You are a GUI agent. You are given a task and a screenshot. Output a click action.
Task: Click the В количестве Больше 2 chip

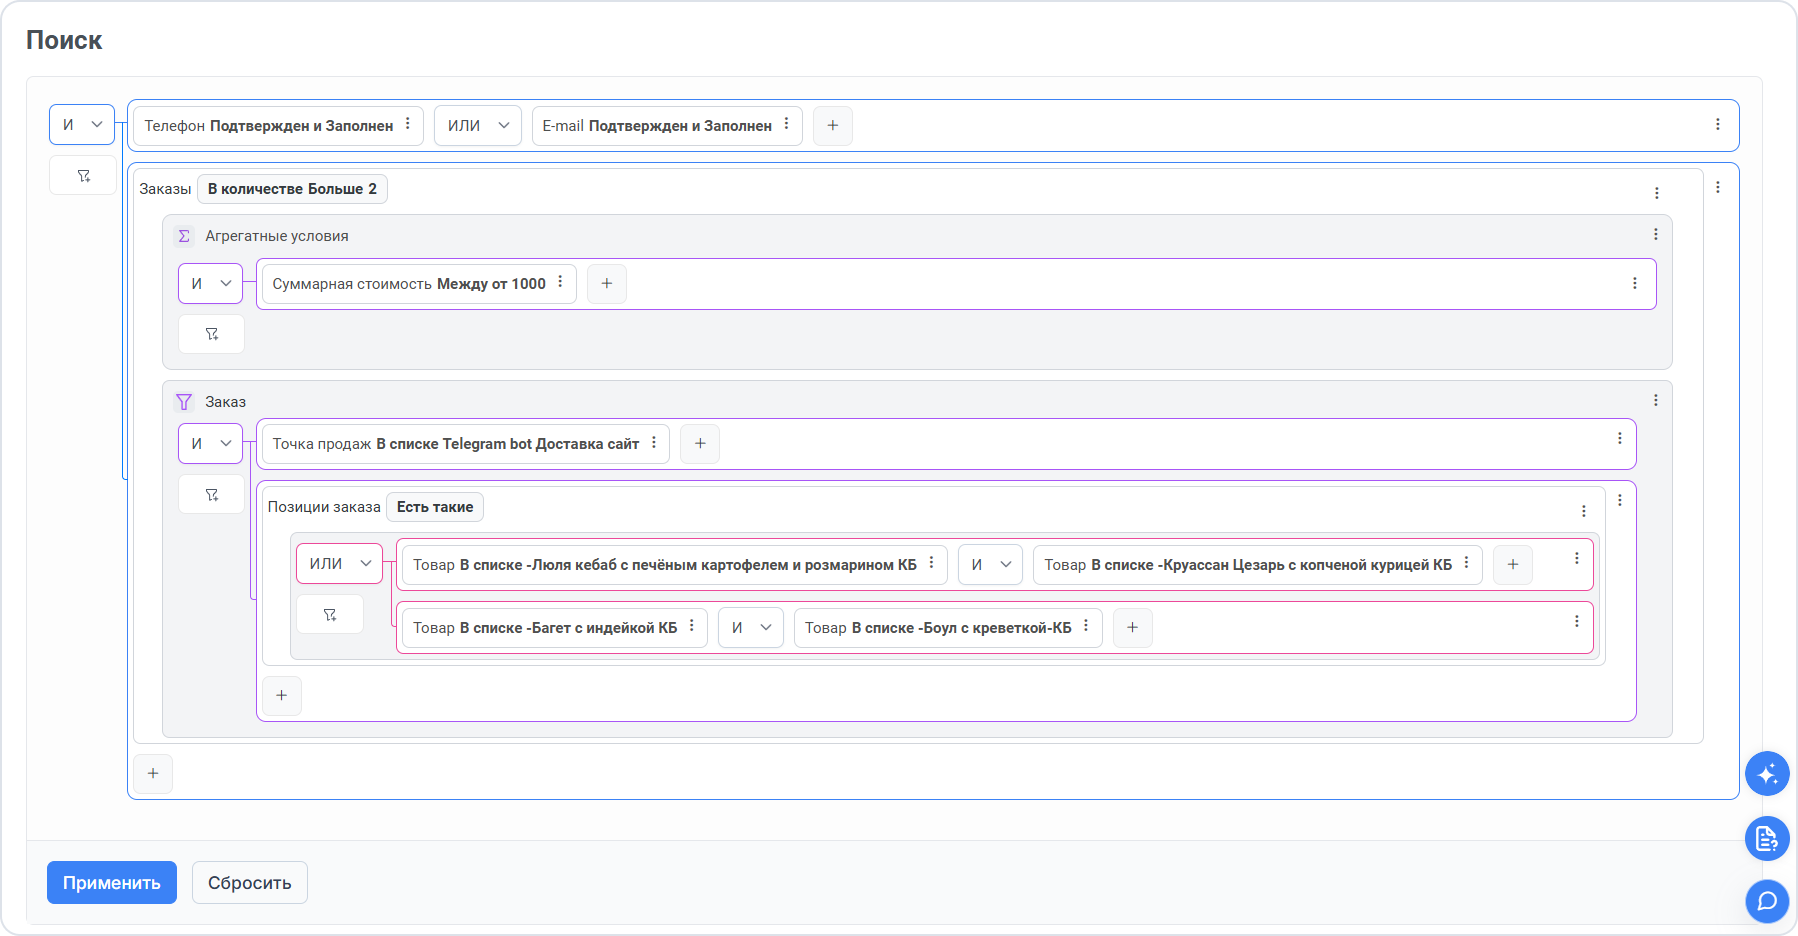[292, 189]
